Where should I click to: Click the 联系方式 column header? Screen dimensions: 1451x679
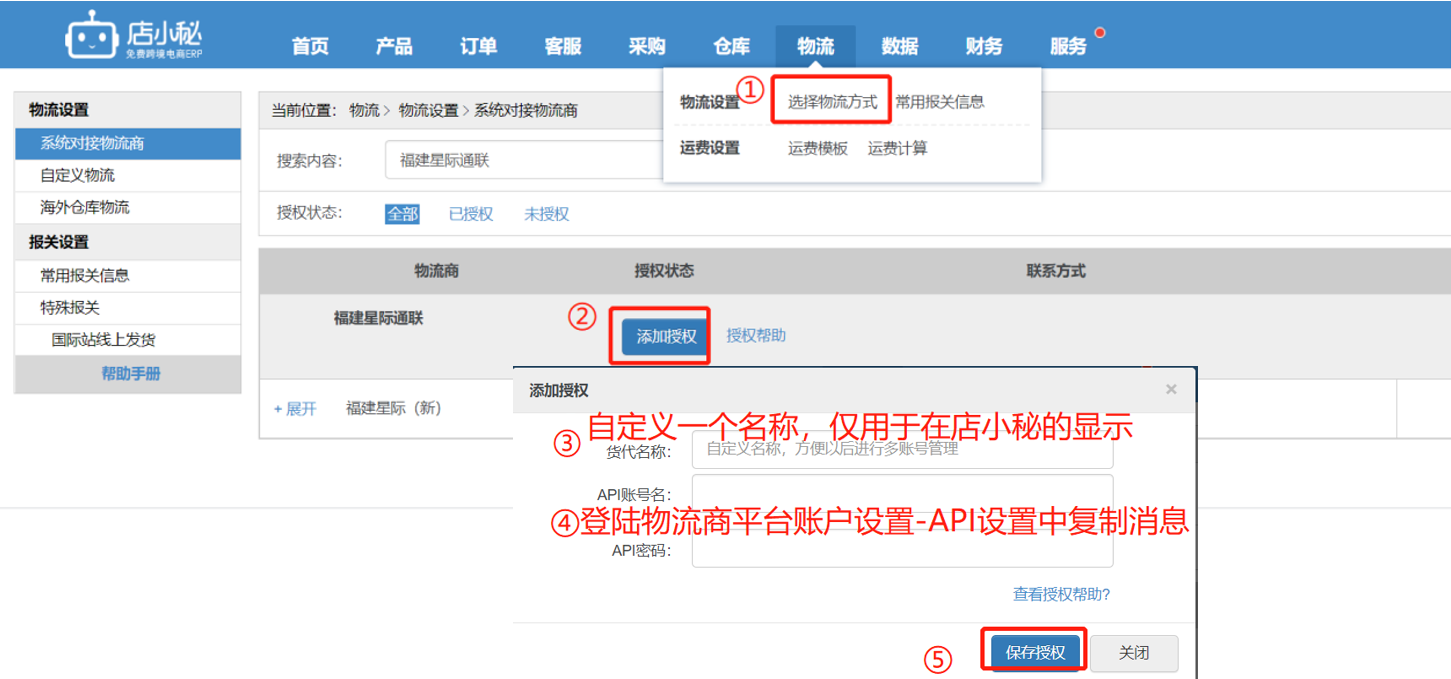click(1056, 271)
